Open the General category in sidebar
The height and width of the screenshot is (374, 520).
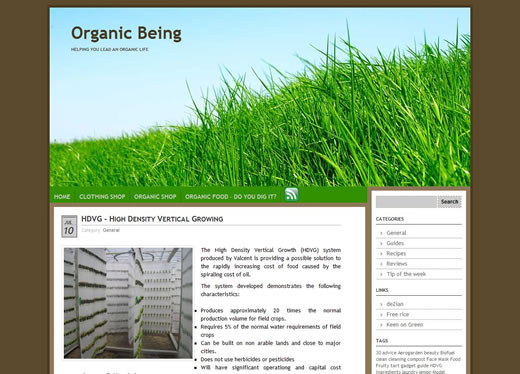point(396,233)
